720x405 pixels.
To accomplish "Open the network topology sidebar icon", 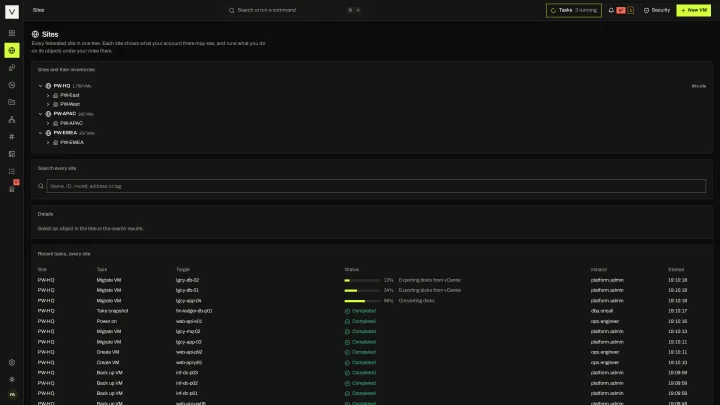I will [x=12, y=119].
